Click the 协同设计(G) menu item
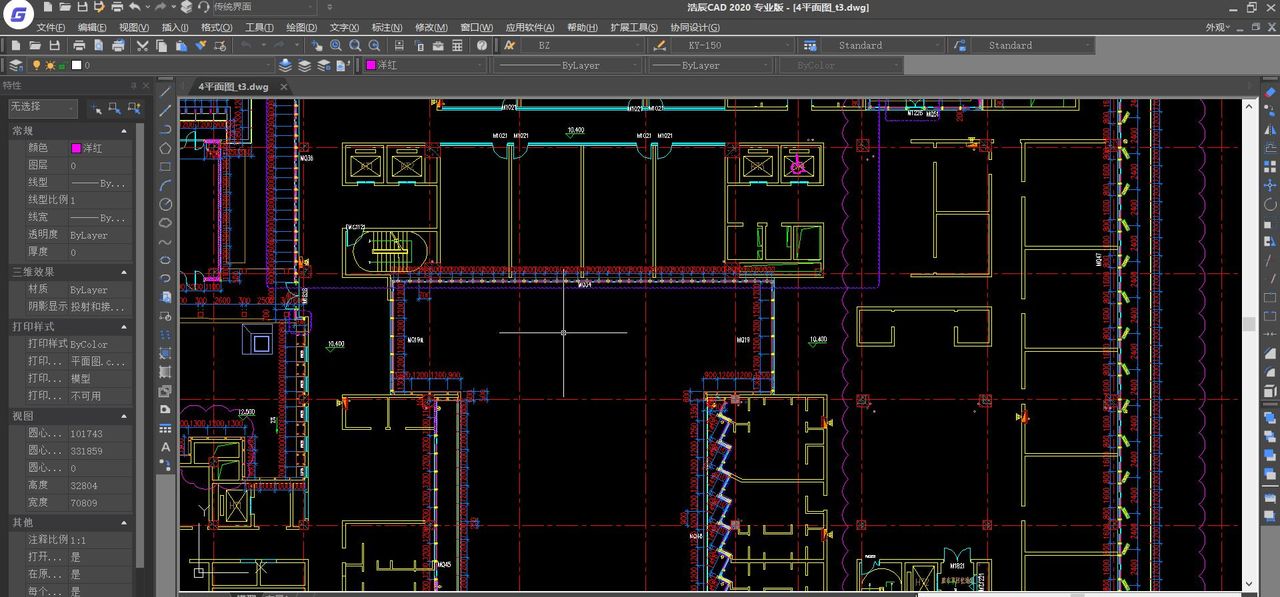1280x597 pixels. coord(694,27)
